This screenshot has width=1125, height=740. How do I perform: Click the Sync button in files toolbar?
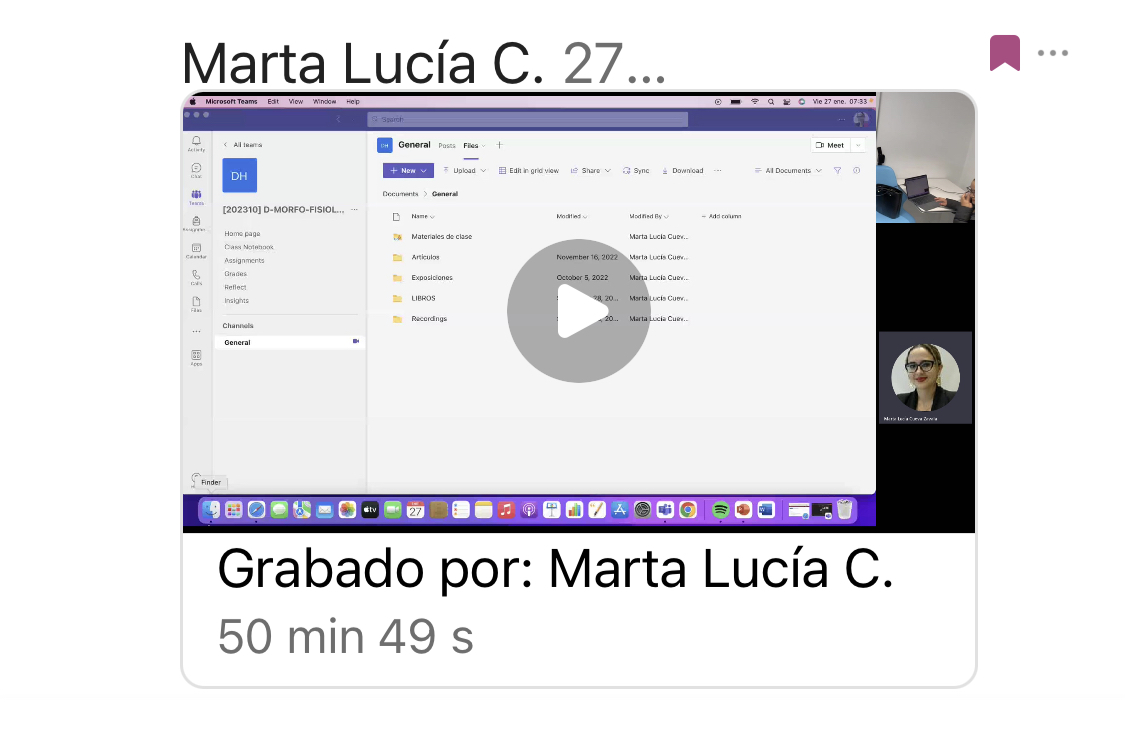636,171
